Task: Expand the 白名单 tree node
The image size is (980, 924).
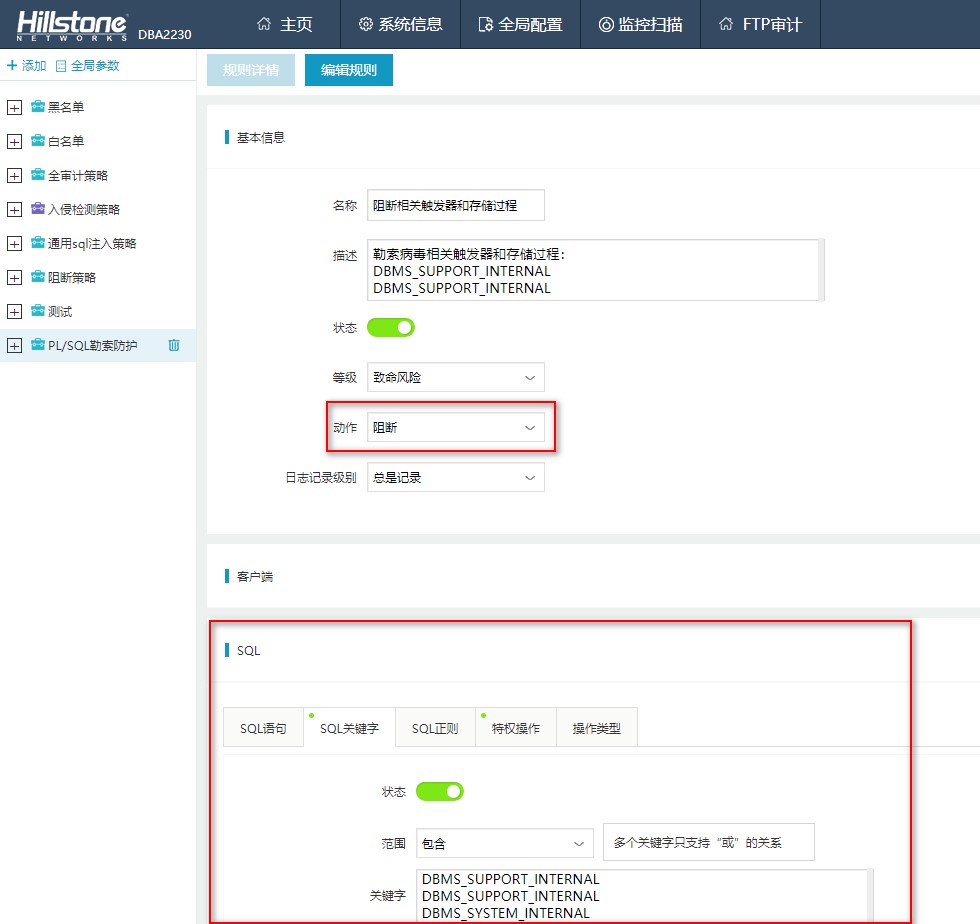Action: pos(14,141)
